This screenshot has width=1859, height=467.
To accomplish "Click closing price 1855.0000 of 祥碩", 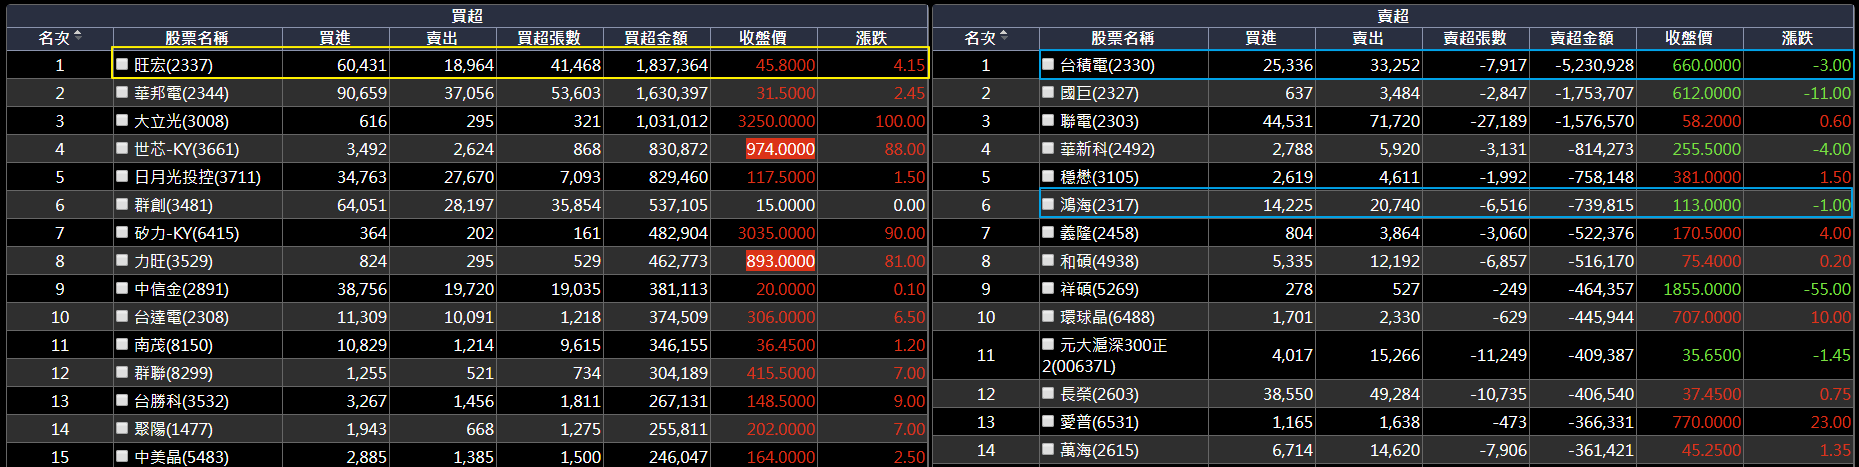I will coord(1702,289).
